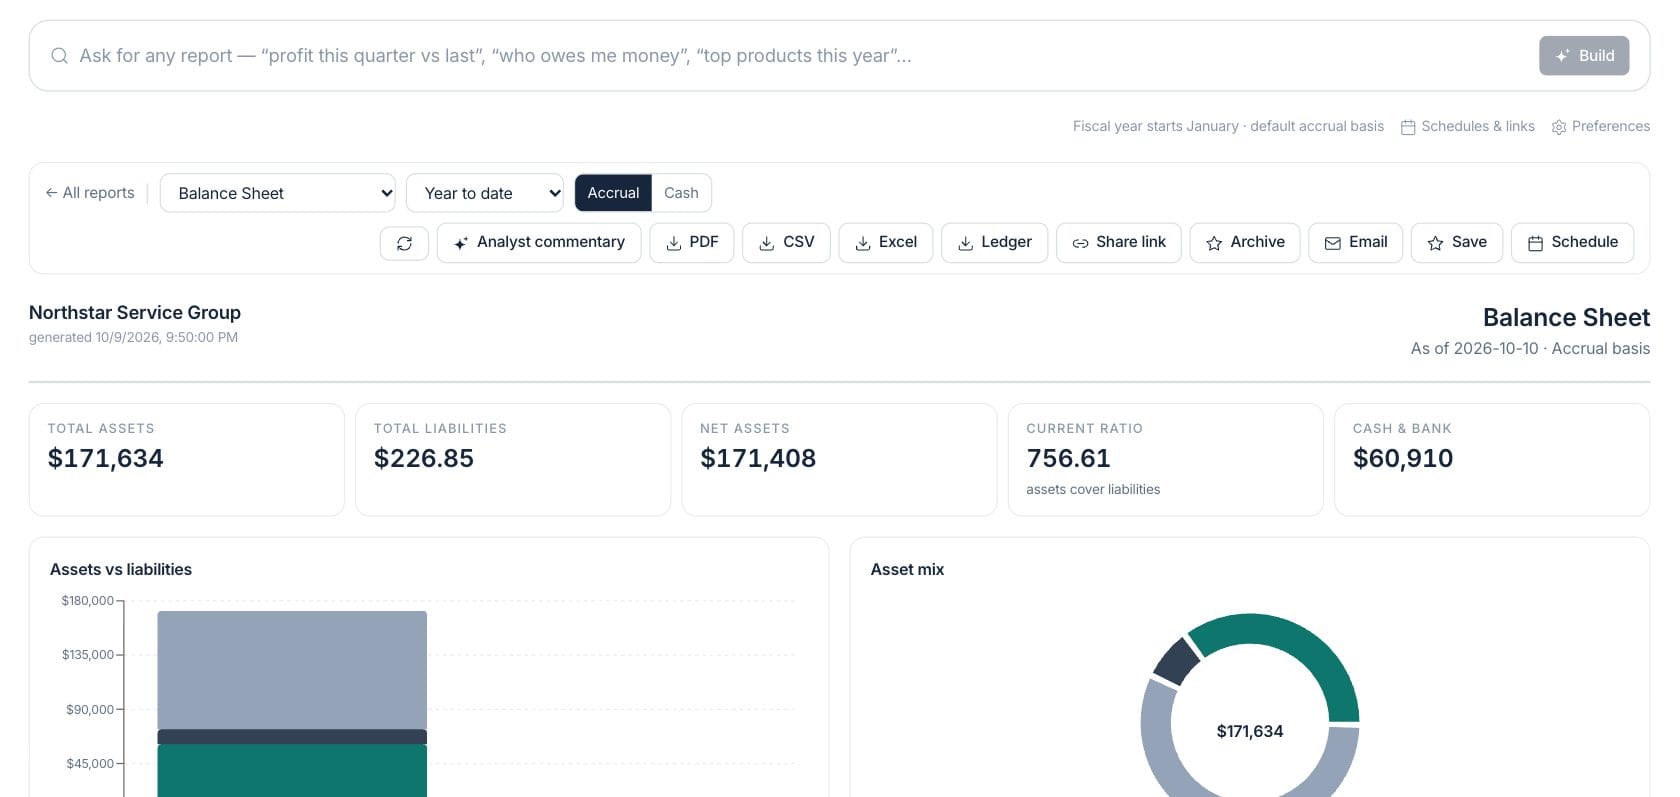Click the 'Assets vs liabilities' chart title
Viewport: 1680px width, 797px height.
pyautogui.click(x=121, y=570)
